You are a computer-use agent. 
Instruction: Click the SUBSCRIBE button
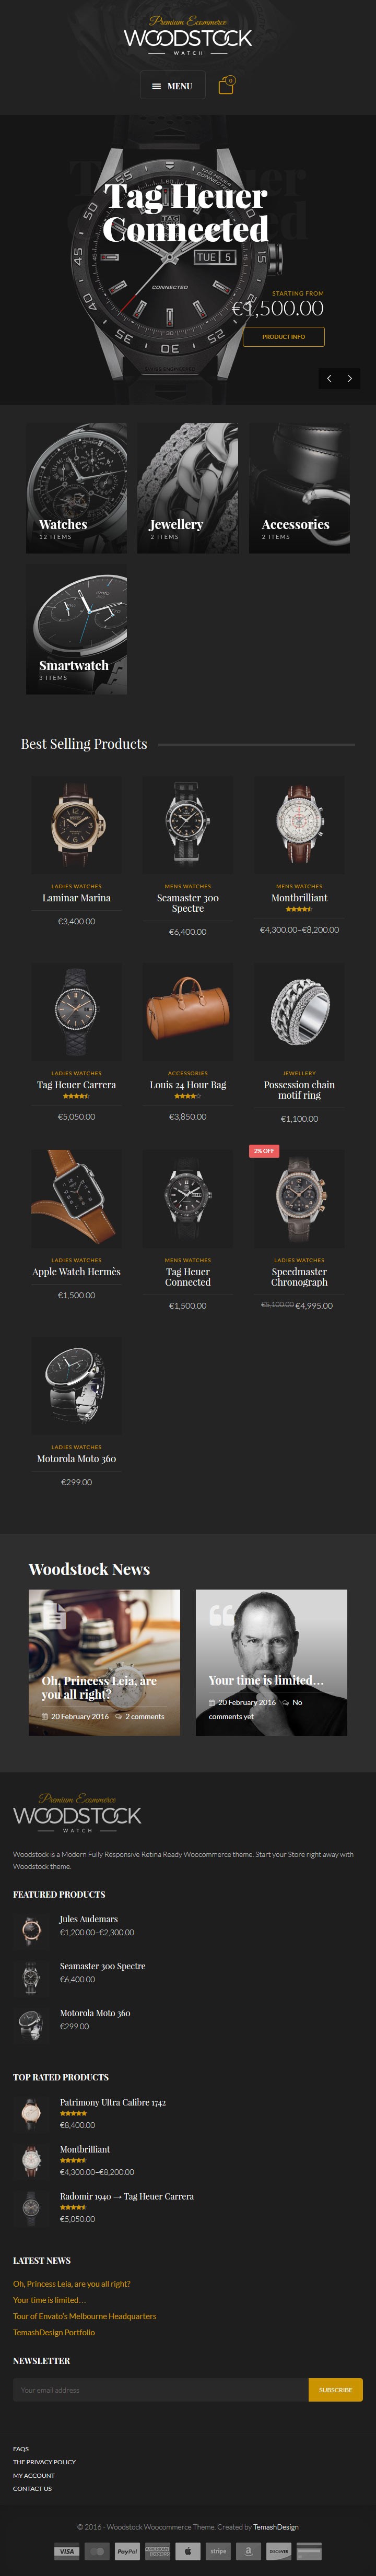(335, 2389)
